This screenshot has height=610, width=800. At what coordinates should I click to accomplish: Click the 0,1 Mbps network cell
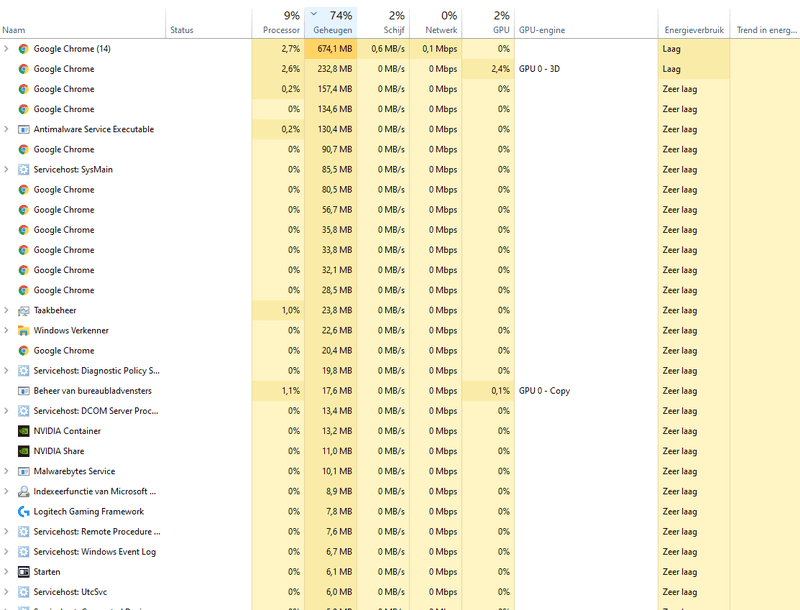[x=435, y=49]
